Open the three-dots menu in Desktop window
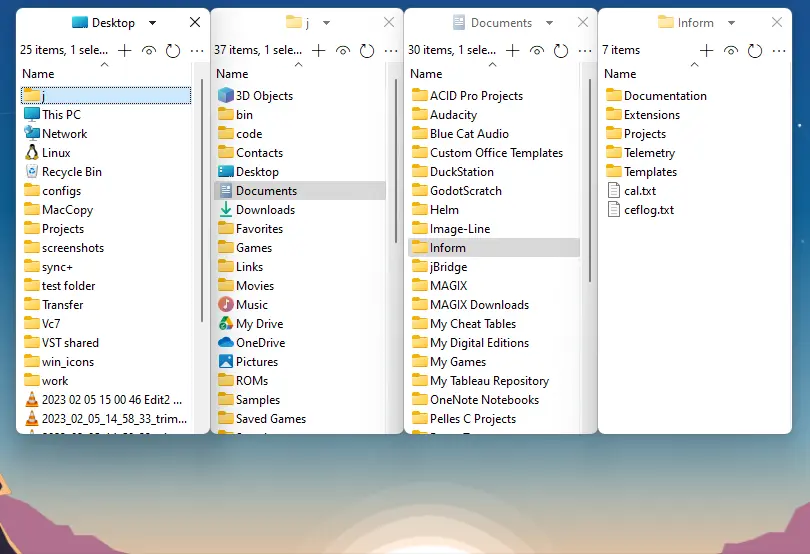The height and width of the screenshot is (554, 810). pyautogui.click(x=197, y=51)
